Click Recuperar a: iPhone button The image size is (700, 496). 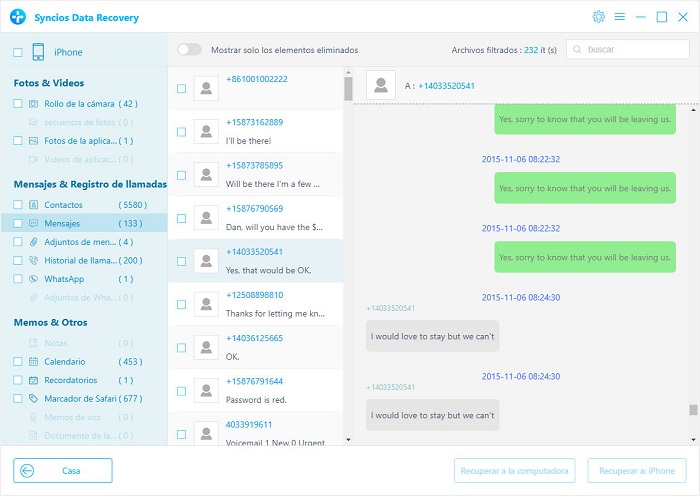click(637, 471)
